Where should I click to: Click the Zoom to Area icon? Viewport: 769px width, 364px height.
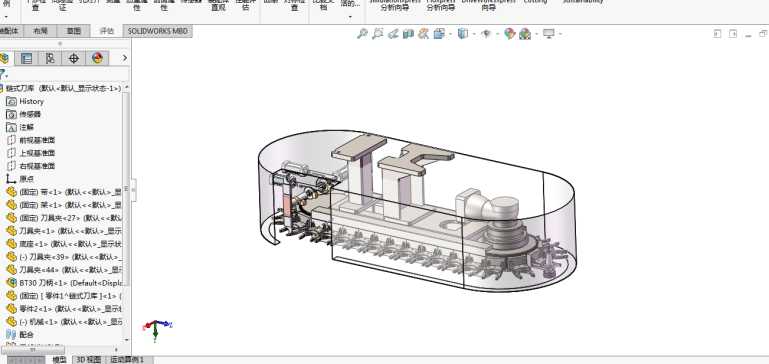tap(377, 34)
